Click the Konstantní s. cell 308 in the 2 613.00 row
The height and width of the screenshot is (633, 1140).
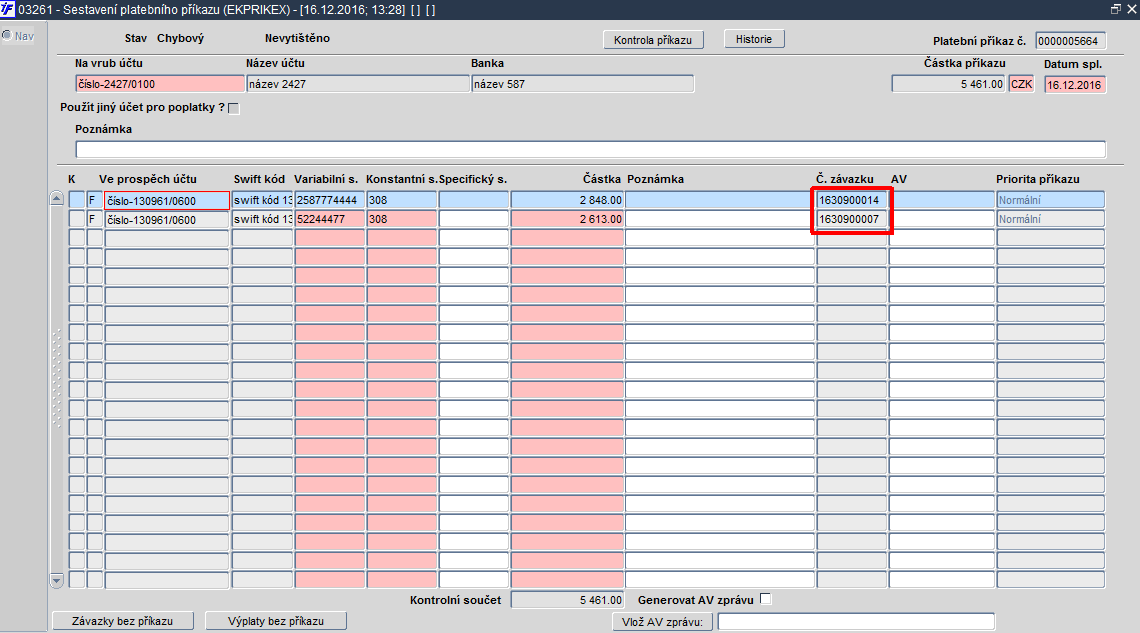(x=401, y=219)
